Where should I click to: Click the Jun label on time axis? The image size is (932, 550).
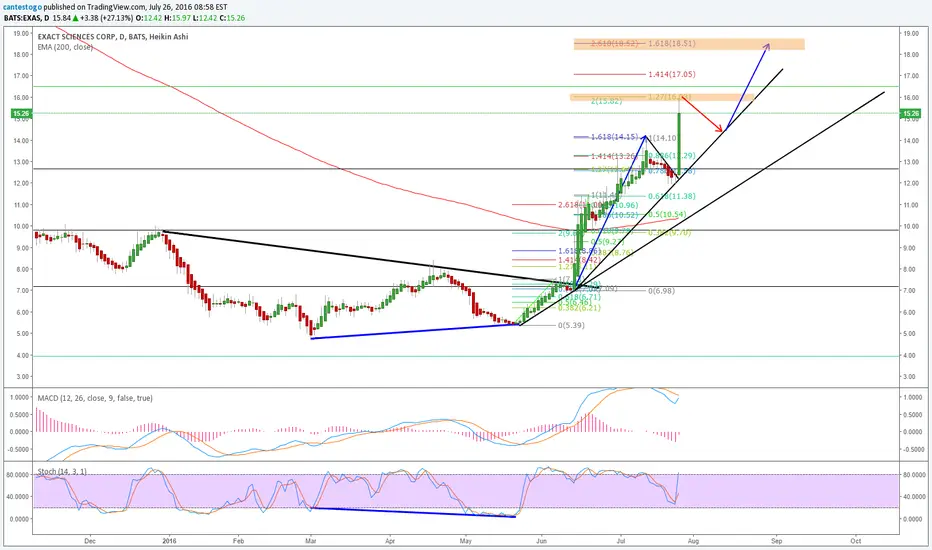click(541, 541)
